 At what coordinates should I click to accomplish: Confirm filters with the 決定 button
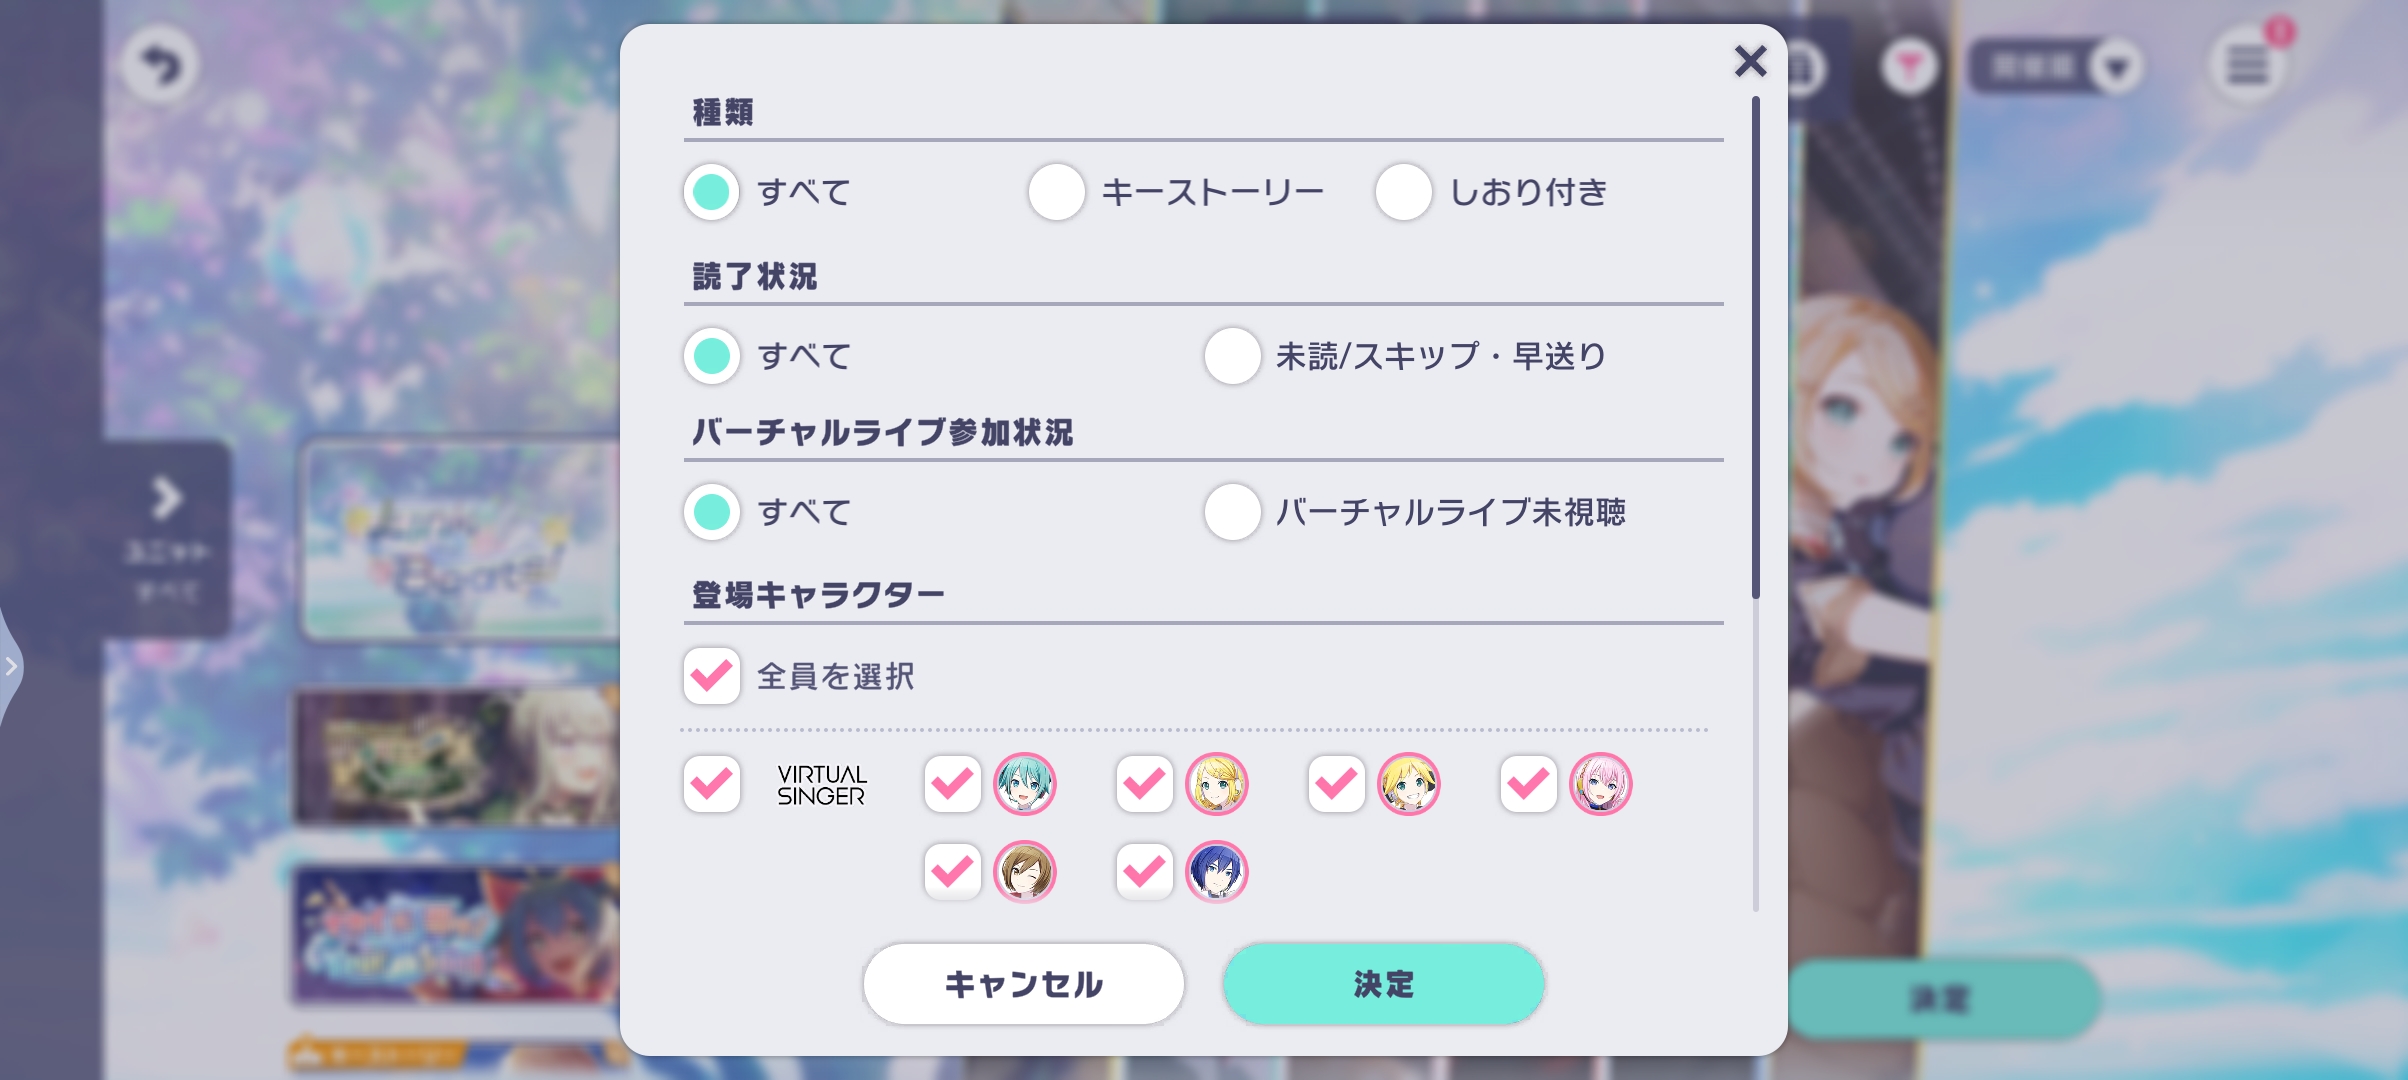[1383, 984]
